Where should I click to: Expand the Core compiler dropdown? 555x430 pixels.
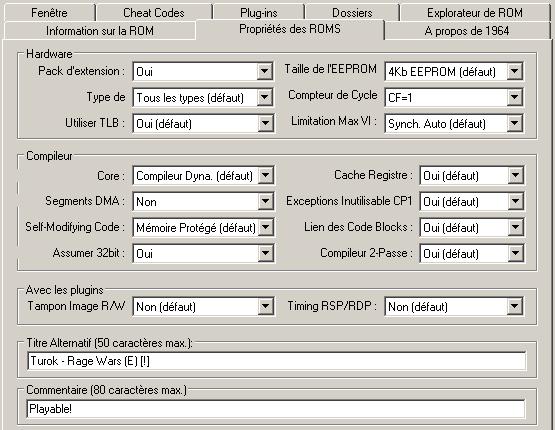pyautogui.click(x=203, y=175)
